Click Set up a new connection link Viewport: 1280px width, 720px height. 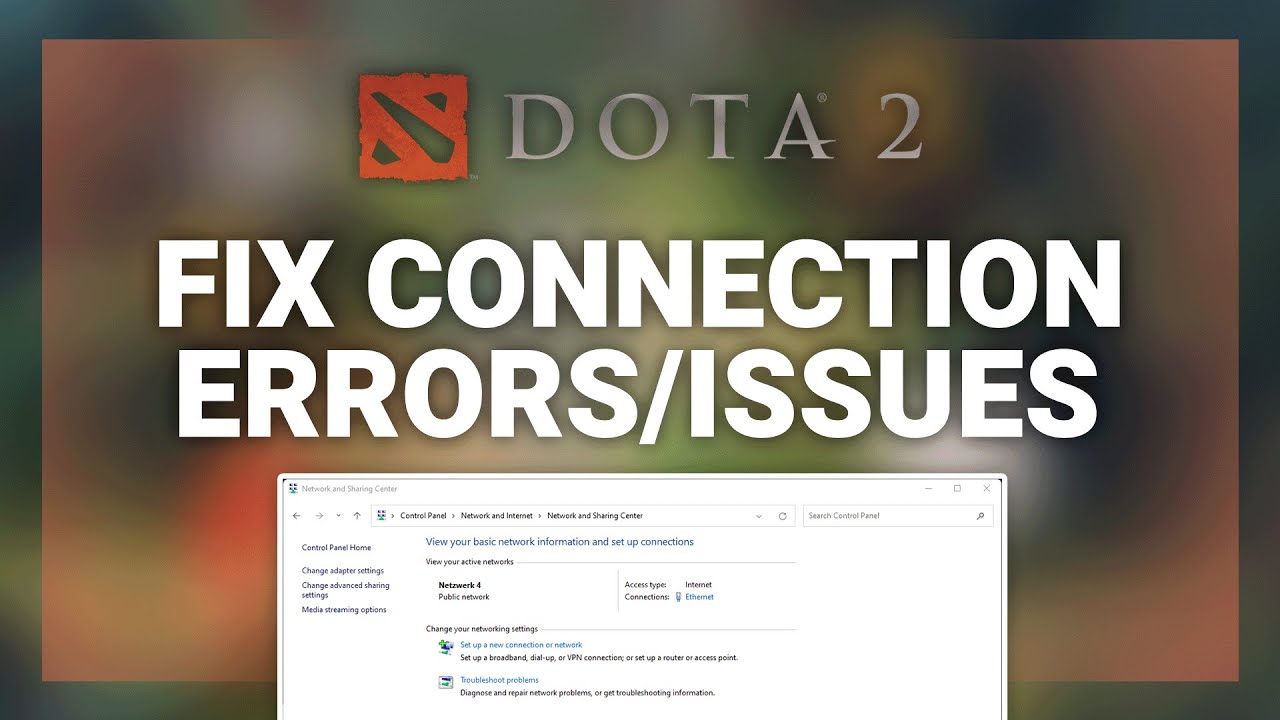pos(521,645)
